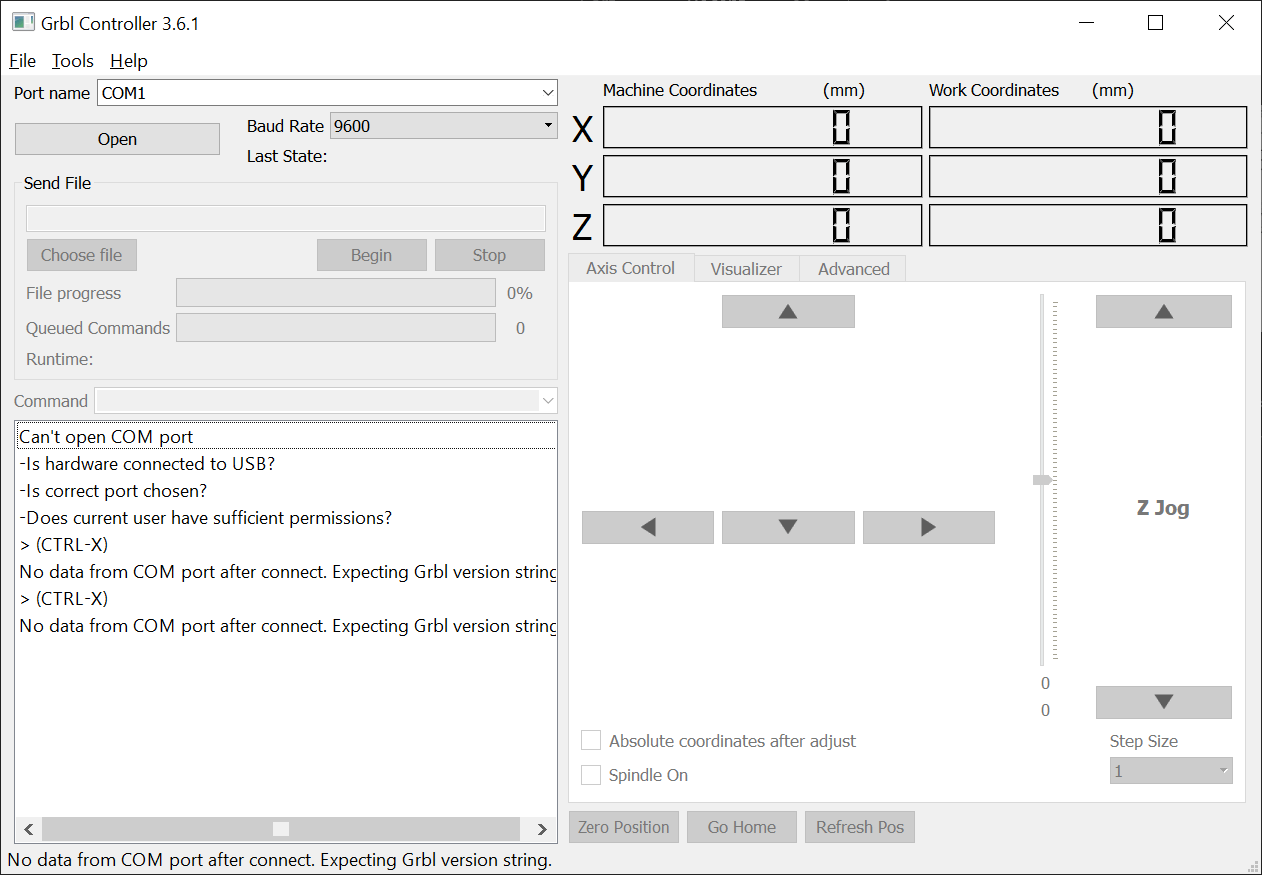Click the Go Home button
Viewport: 1262px width, 875px height.
pyautogui.click(x=741, y=827)
